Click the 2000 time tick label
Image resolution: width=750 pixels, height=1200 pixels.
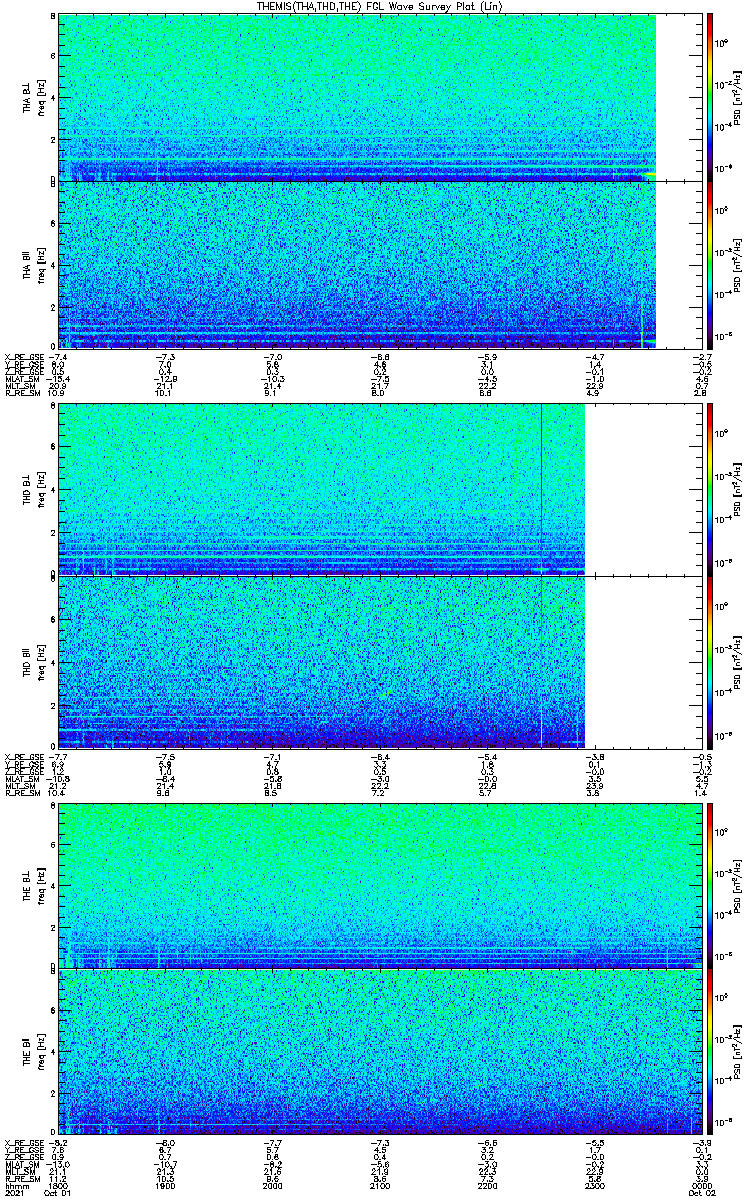click(271, 1186)
